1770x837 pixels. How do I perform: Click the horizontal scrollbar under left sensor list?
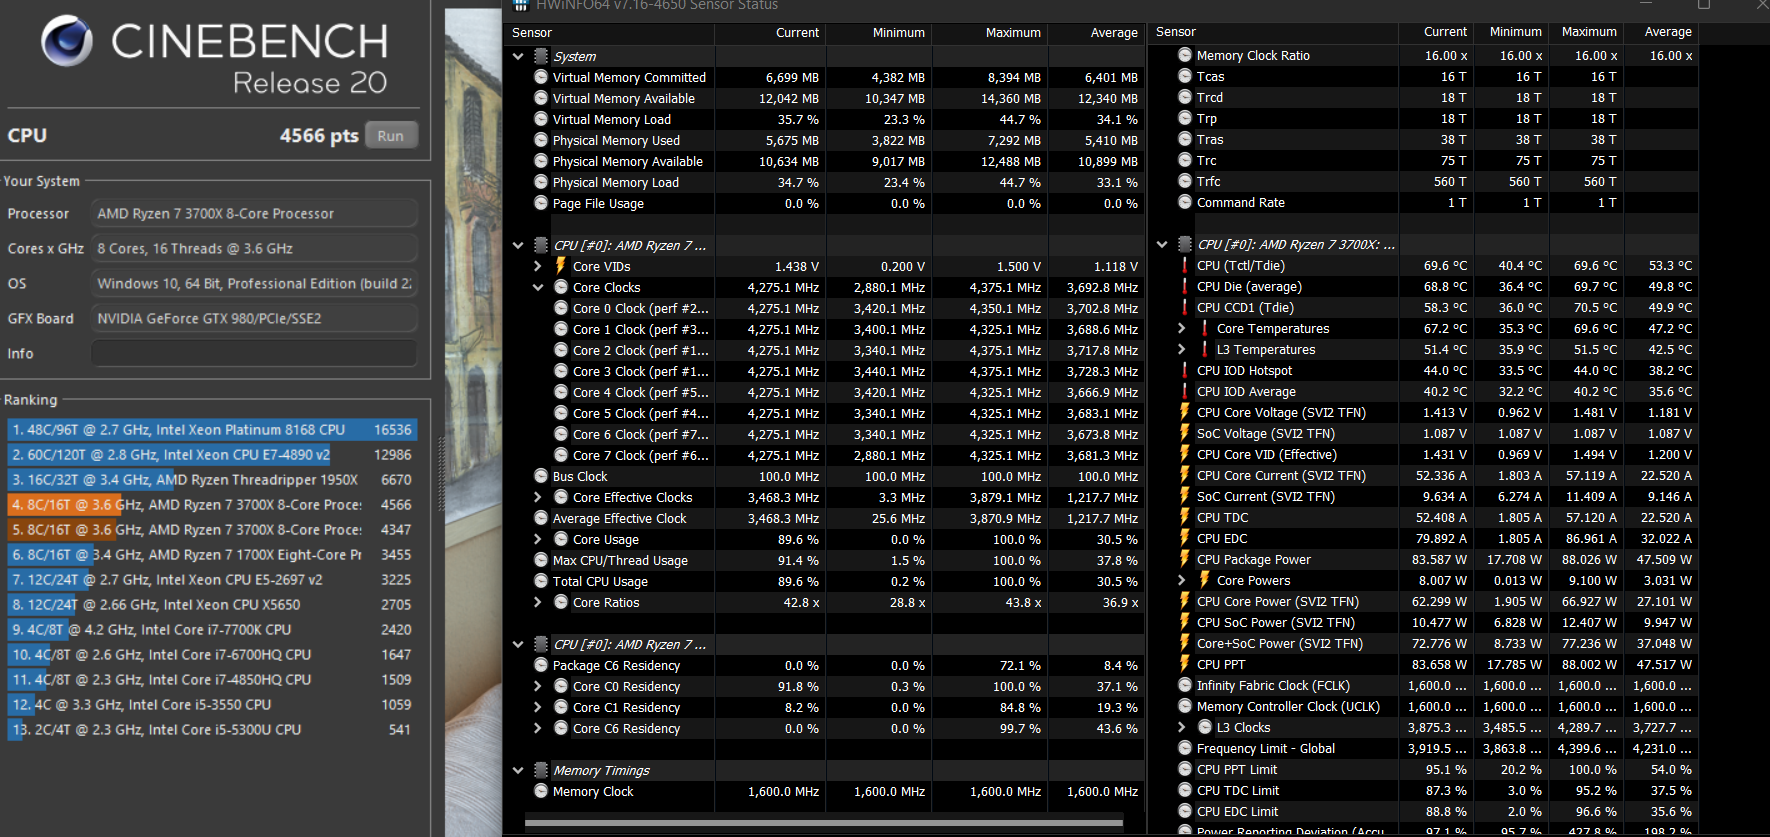[824, 823]
